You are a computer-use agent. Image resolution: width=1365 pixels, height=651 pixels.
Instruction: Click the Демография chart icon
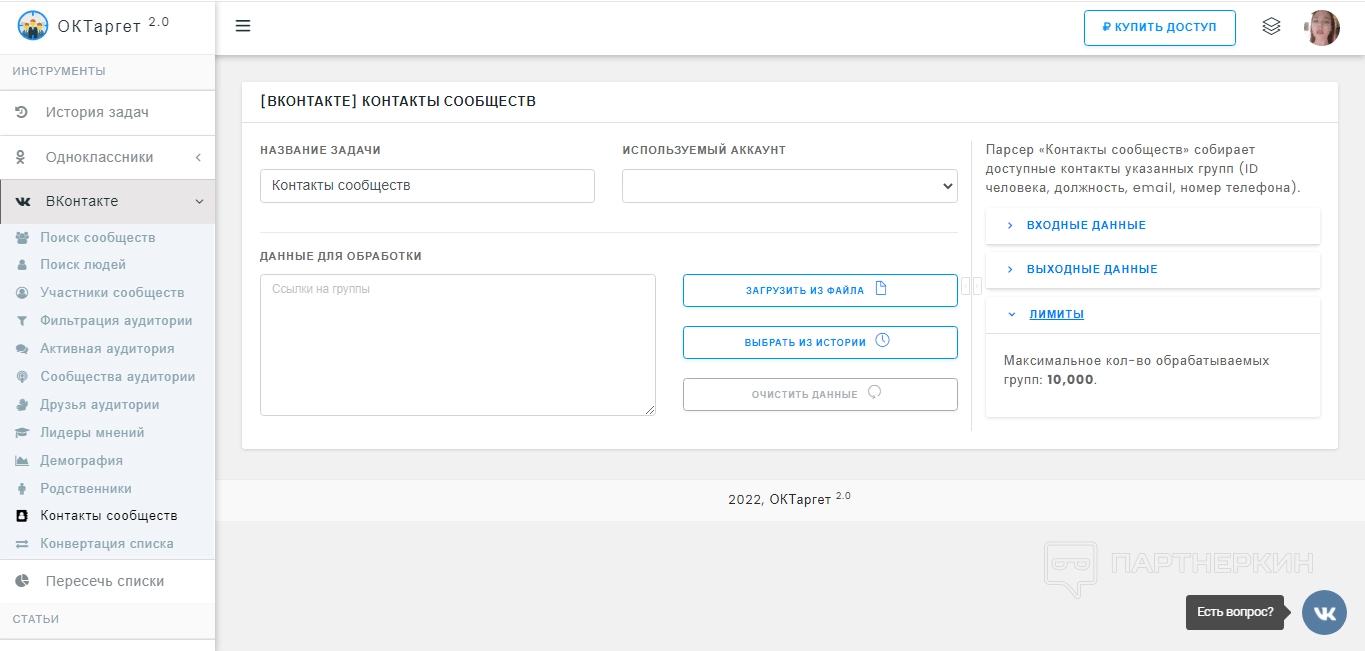(x=21, y=461)
